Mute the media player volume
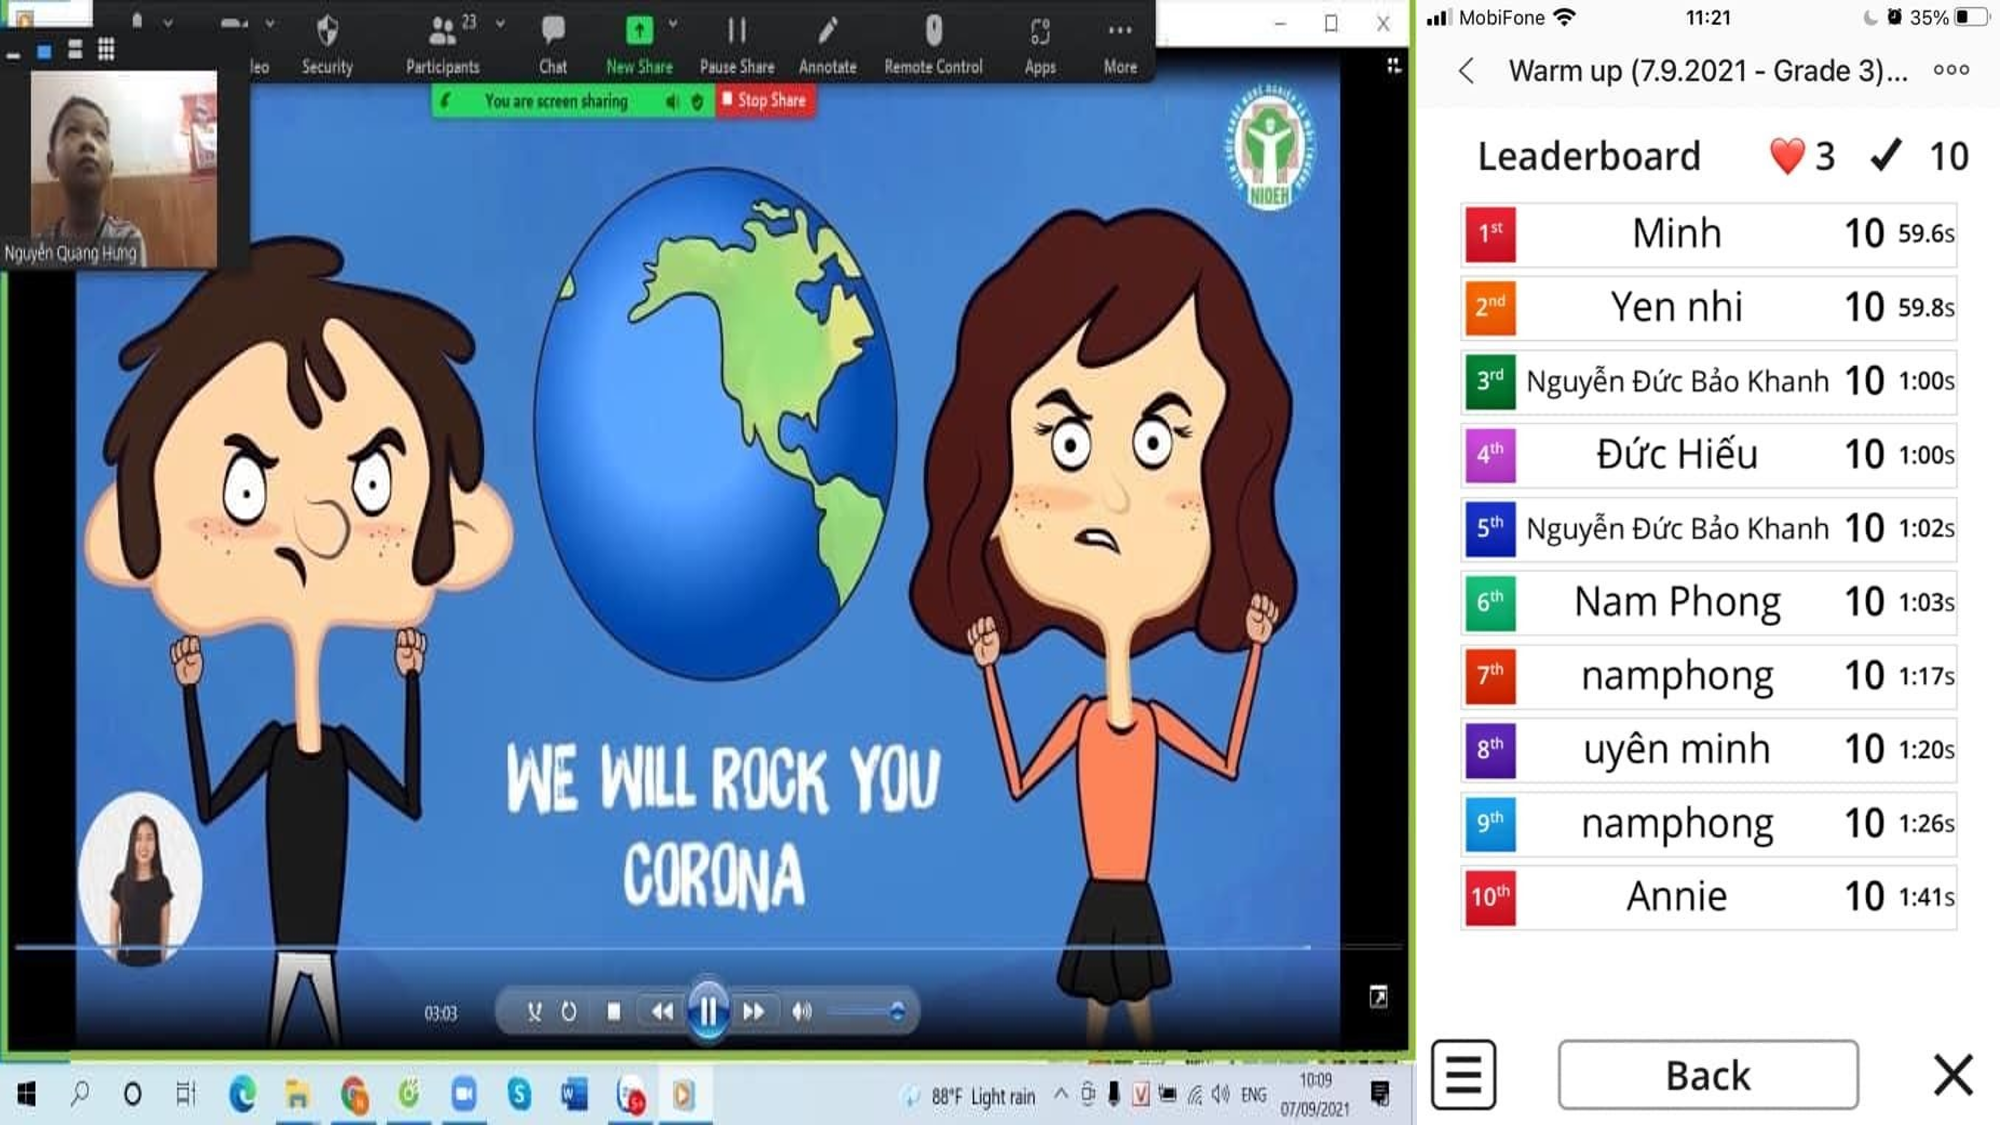The height and width of the screenshot is (1125, 2000). (x=801, y=1012)
